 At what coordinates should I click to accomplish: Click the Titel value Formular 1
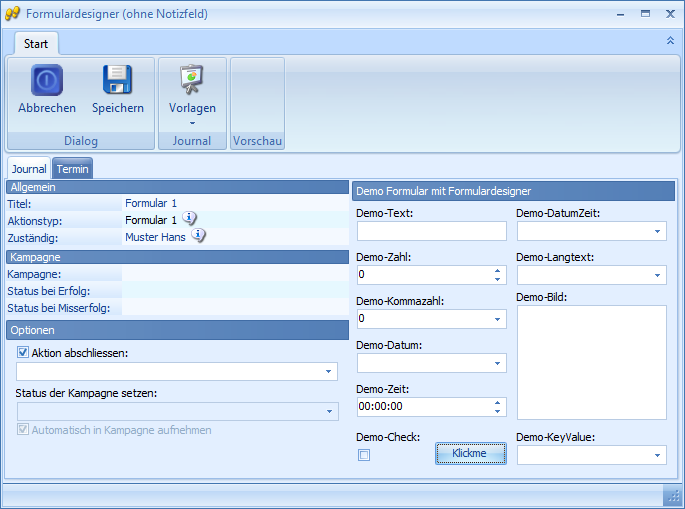[x=151, y=203]
